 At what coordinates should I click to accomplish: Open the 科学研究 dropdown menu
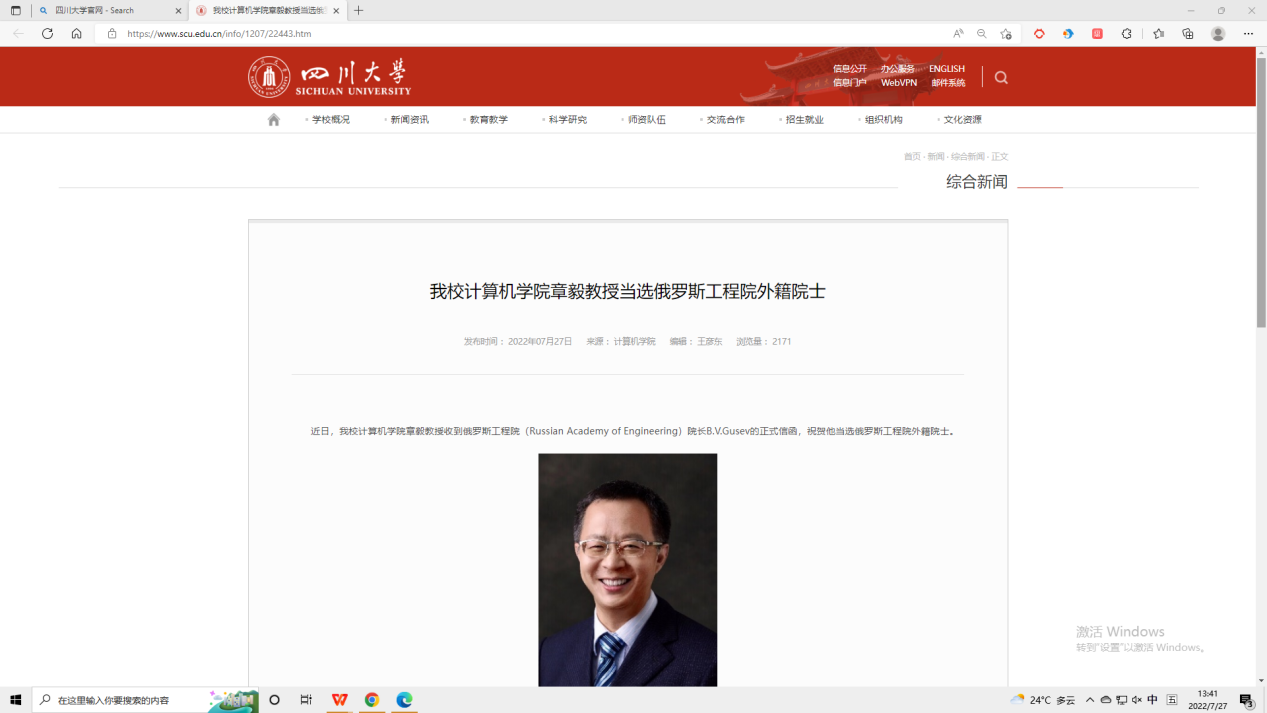(x=566, y=118)
